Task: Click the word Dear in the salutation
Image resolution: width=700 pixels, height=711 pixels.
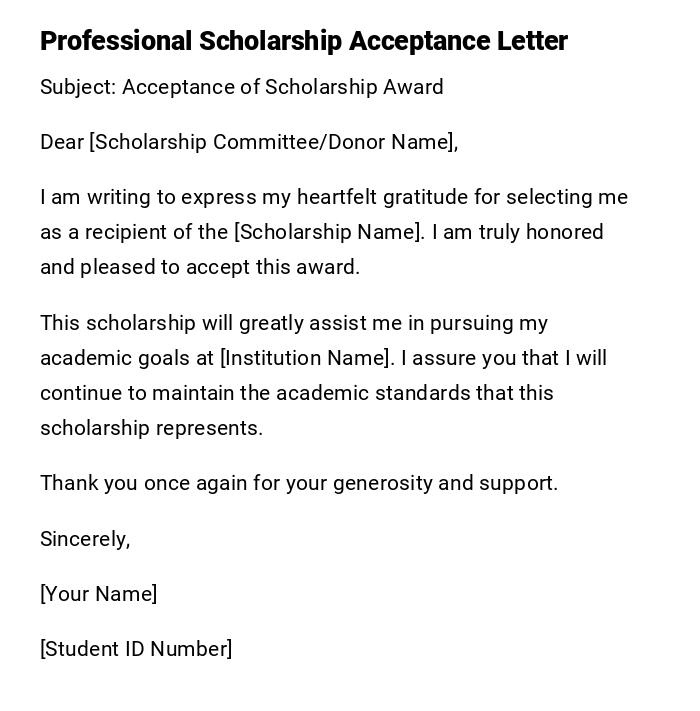Action: (62, 142)
